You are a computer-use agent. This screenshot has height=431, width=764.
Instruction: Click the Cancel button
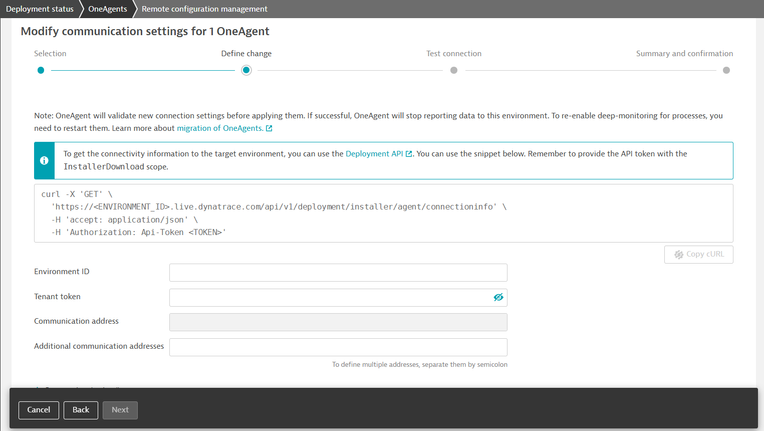click(x=38, y=410)
